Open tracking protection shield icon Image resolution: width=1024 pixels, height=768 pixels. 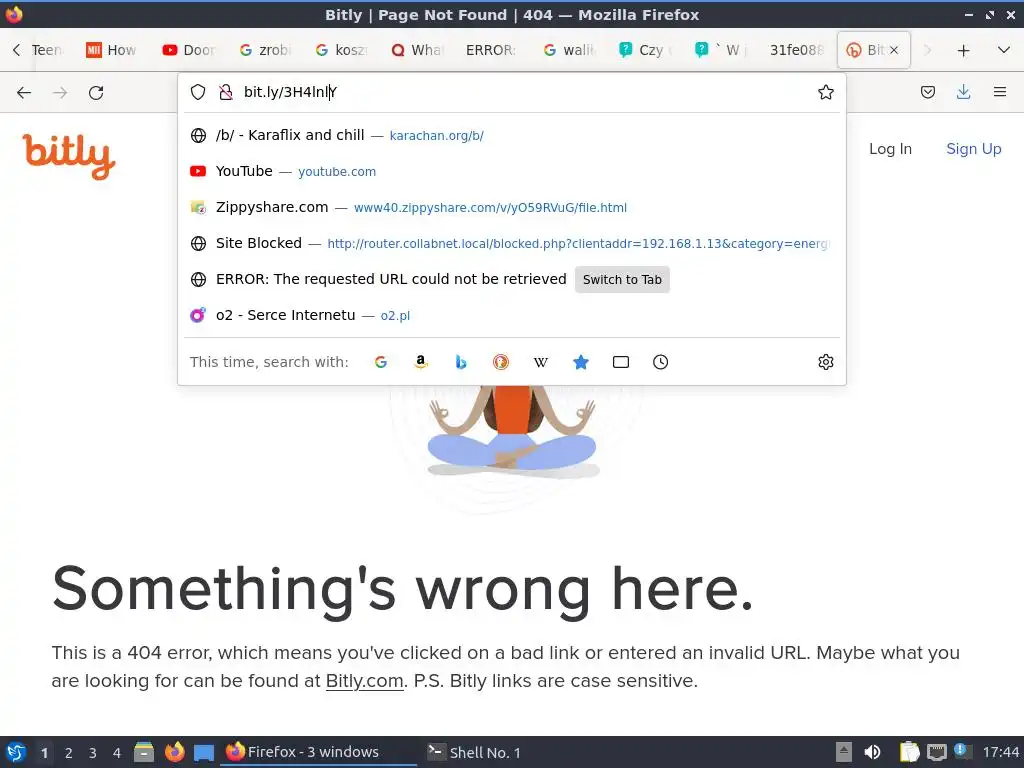(198, 92)
